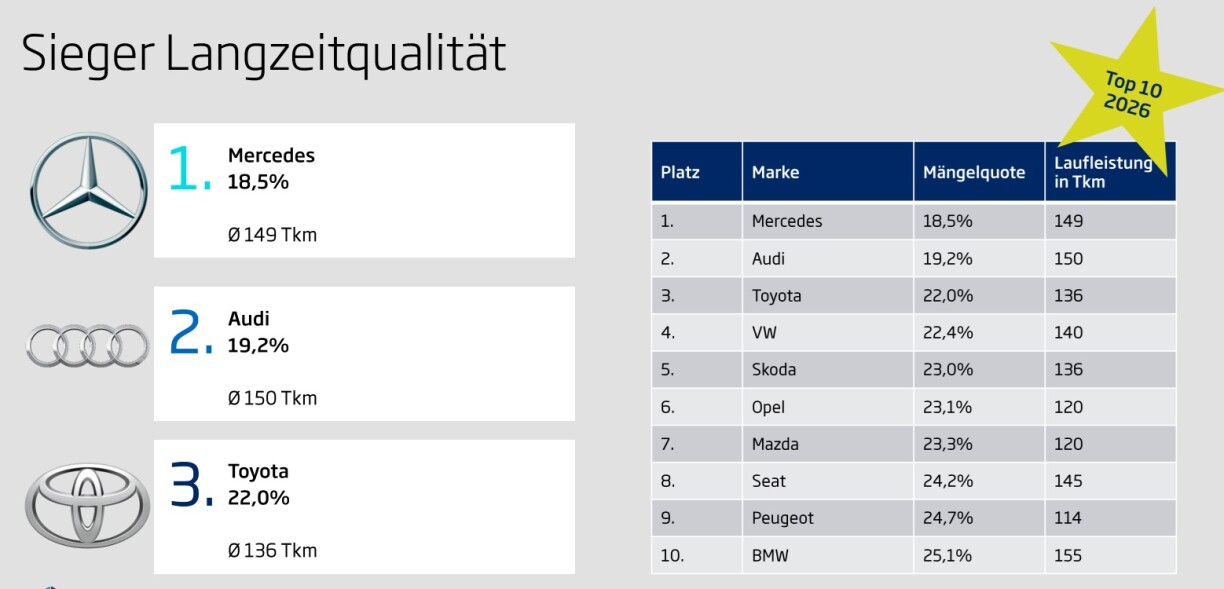
Task: Select the Marke column header
Action: tap(776, 172)
